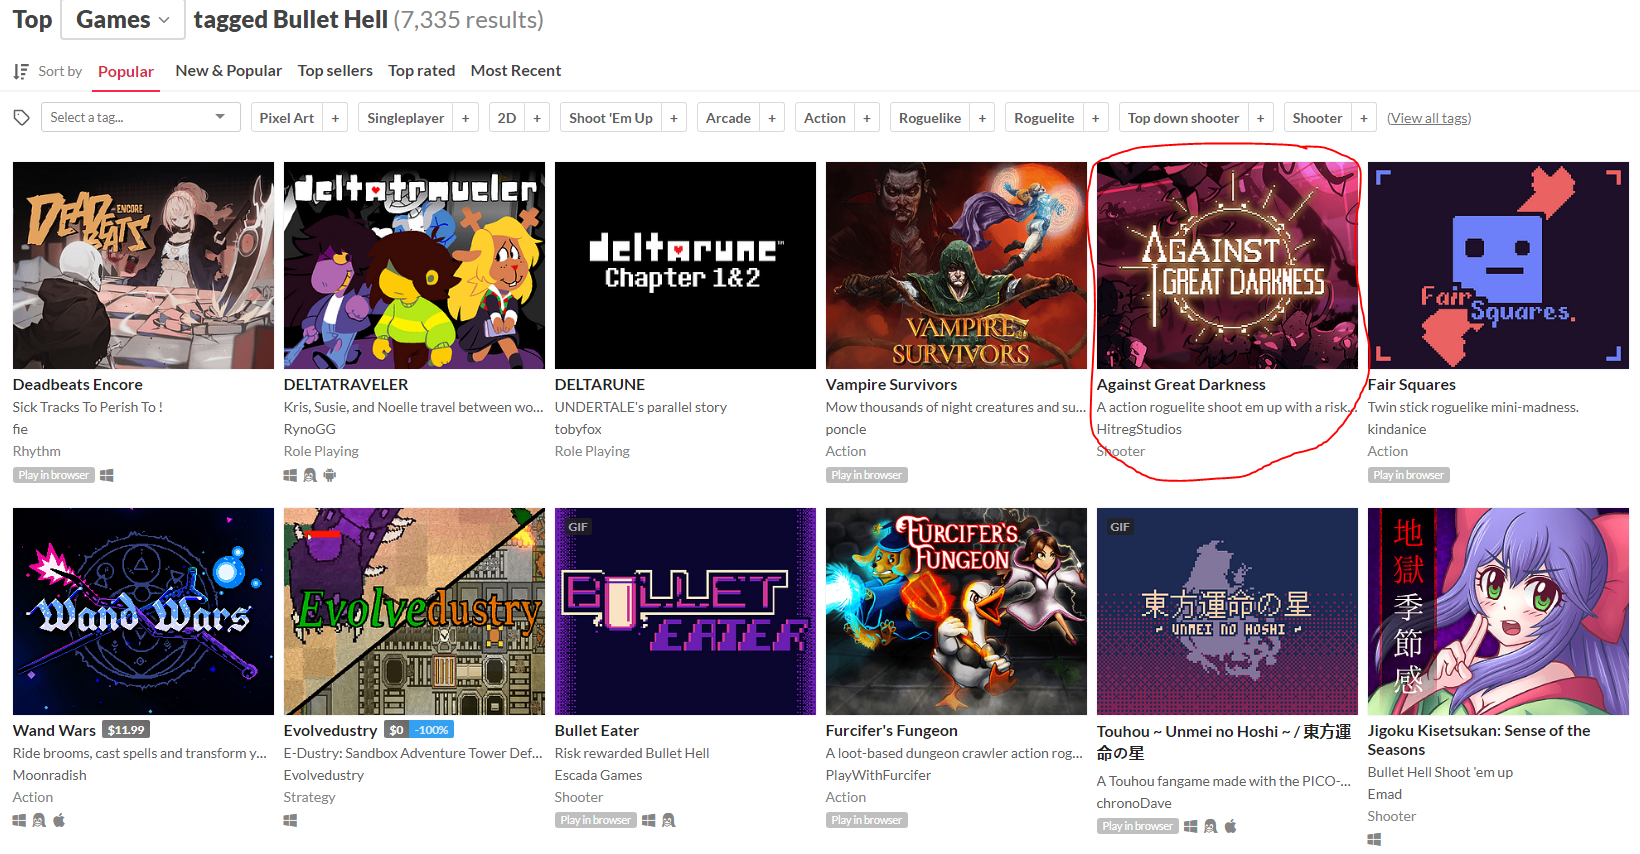Image resolution: width=1640 pixels, height=854 pixels.
Task: Visit kindanice author page
Action: click(x=1397, y=429)
